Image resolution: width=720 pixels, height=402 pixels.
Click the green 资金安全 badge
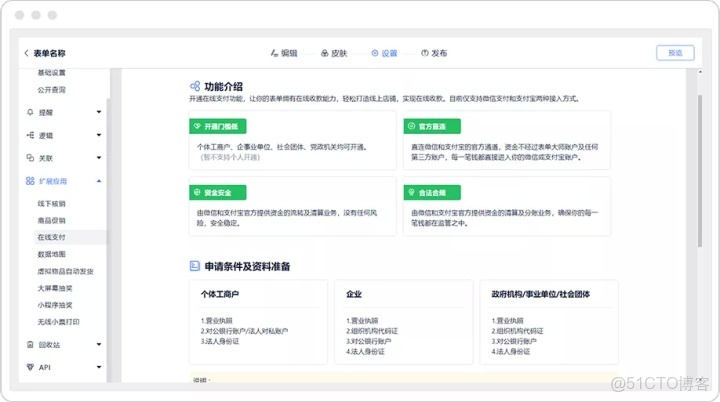tap(218, 193)
